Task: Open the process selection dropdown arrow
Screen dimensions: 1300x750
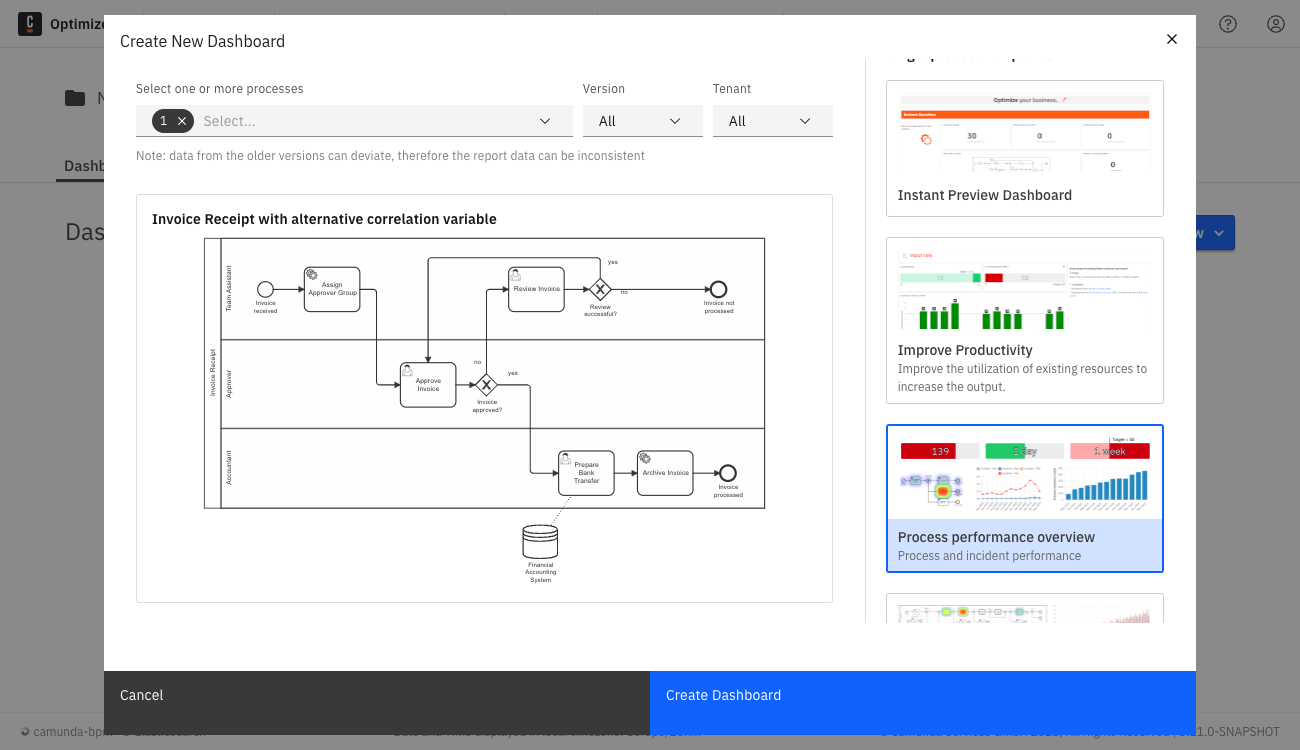Action: coord(545,121)
